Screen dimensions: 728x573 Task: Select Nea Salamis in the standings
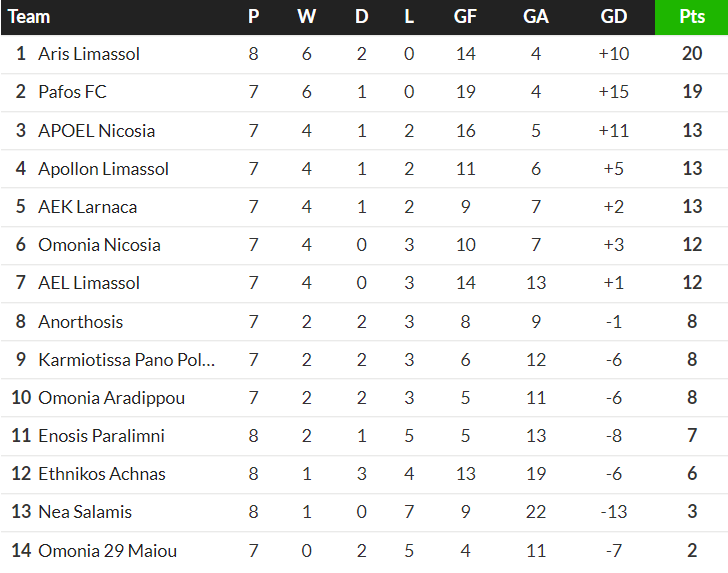(x=85, y=512)
